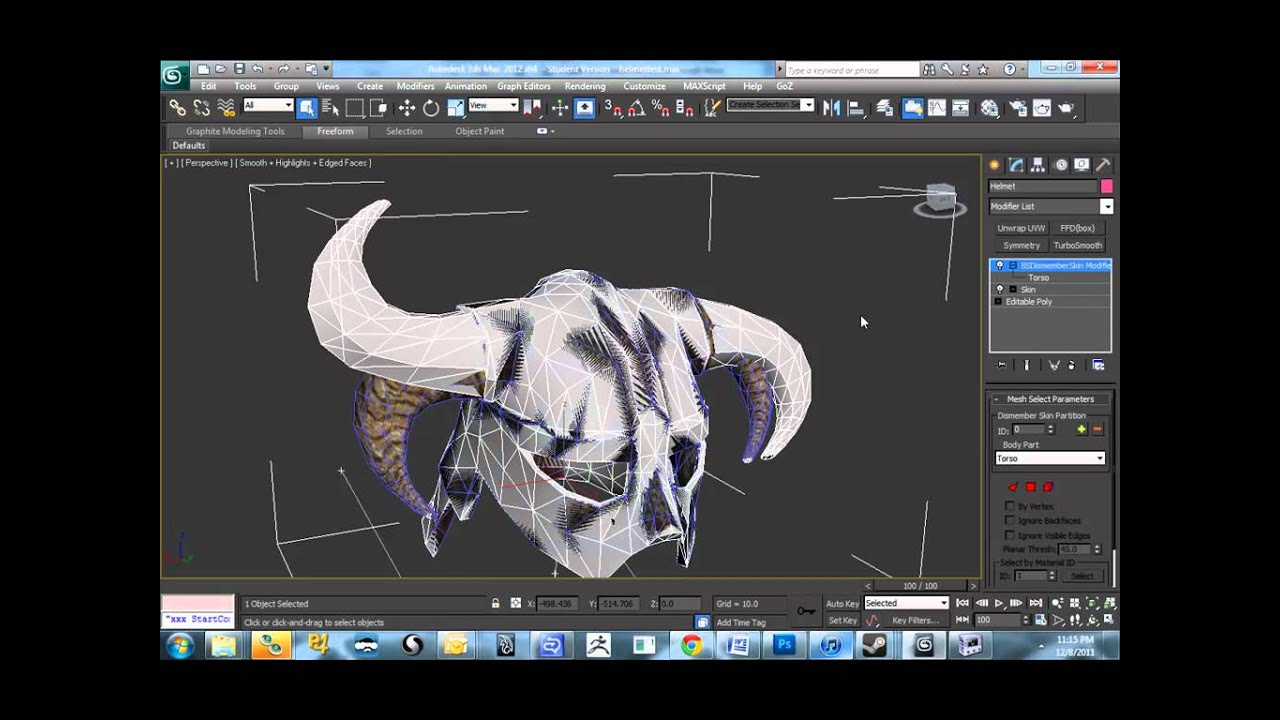Click the Select and Link chain icon
The width and height of the screenshot is (1280, 720).
pyautogui.click(x=177, y=108)
